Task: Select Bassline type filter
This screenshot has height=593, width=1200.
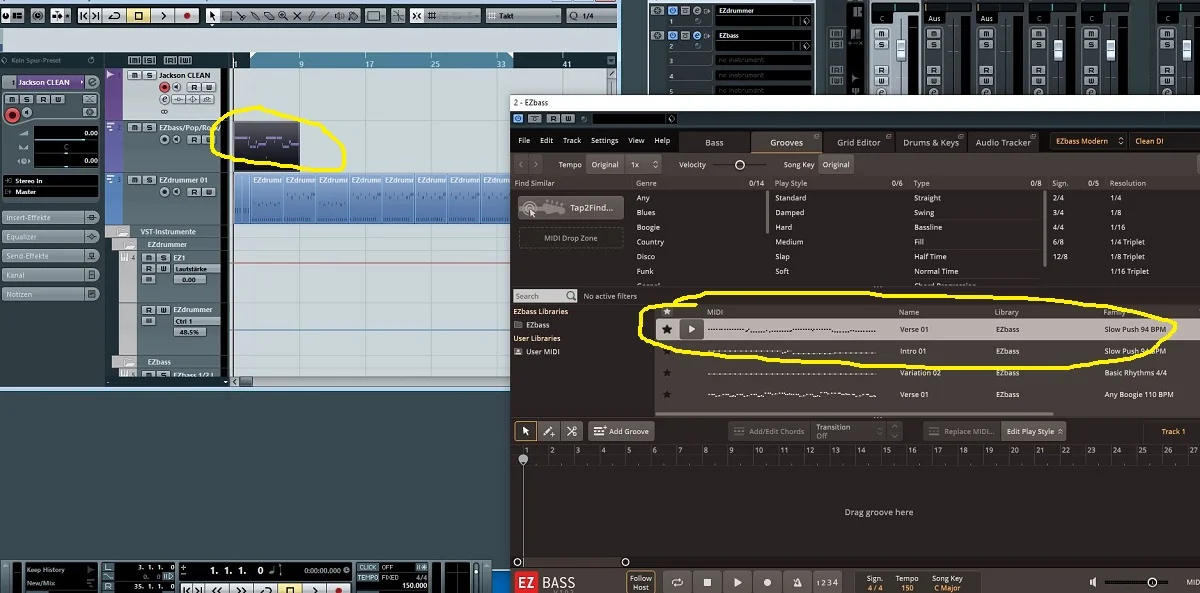Action: tap(928, 227)
